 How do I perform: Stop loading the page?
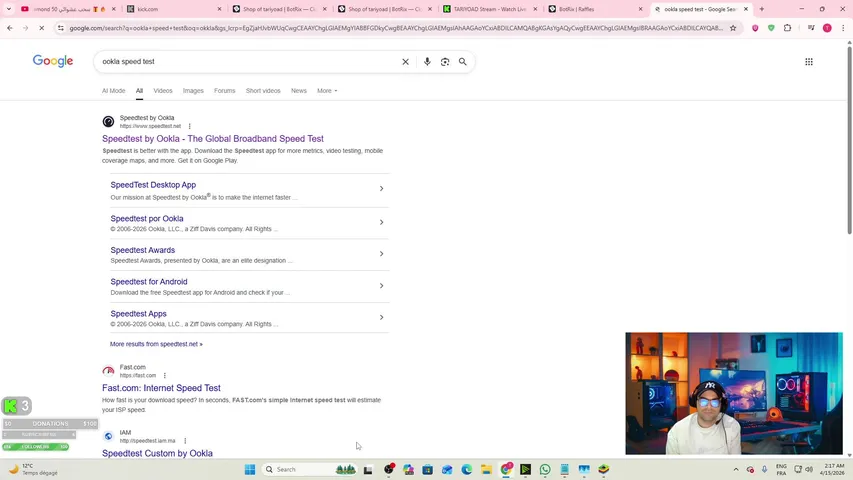(41, 28)
